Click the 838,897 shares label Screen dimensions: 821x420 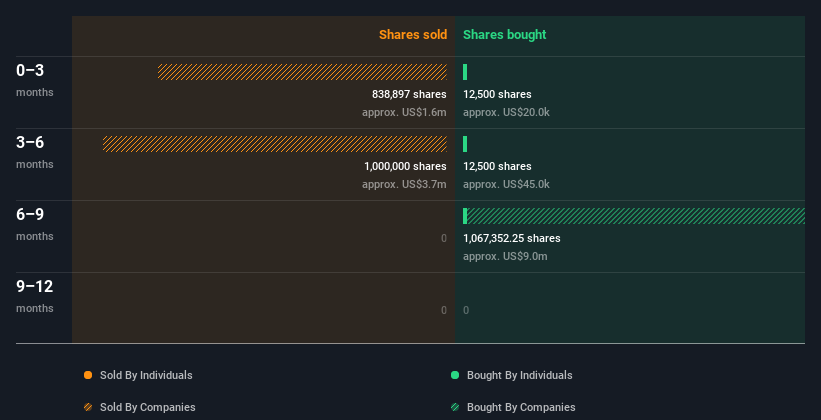[x=409, y=94]
